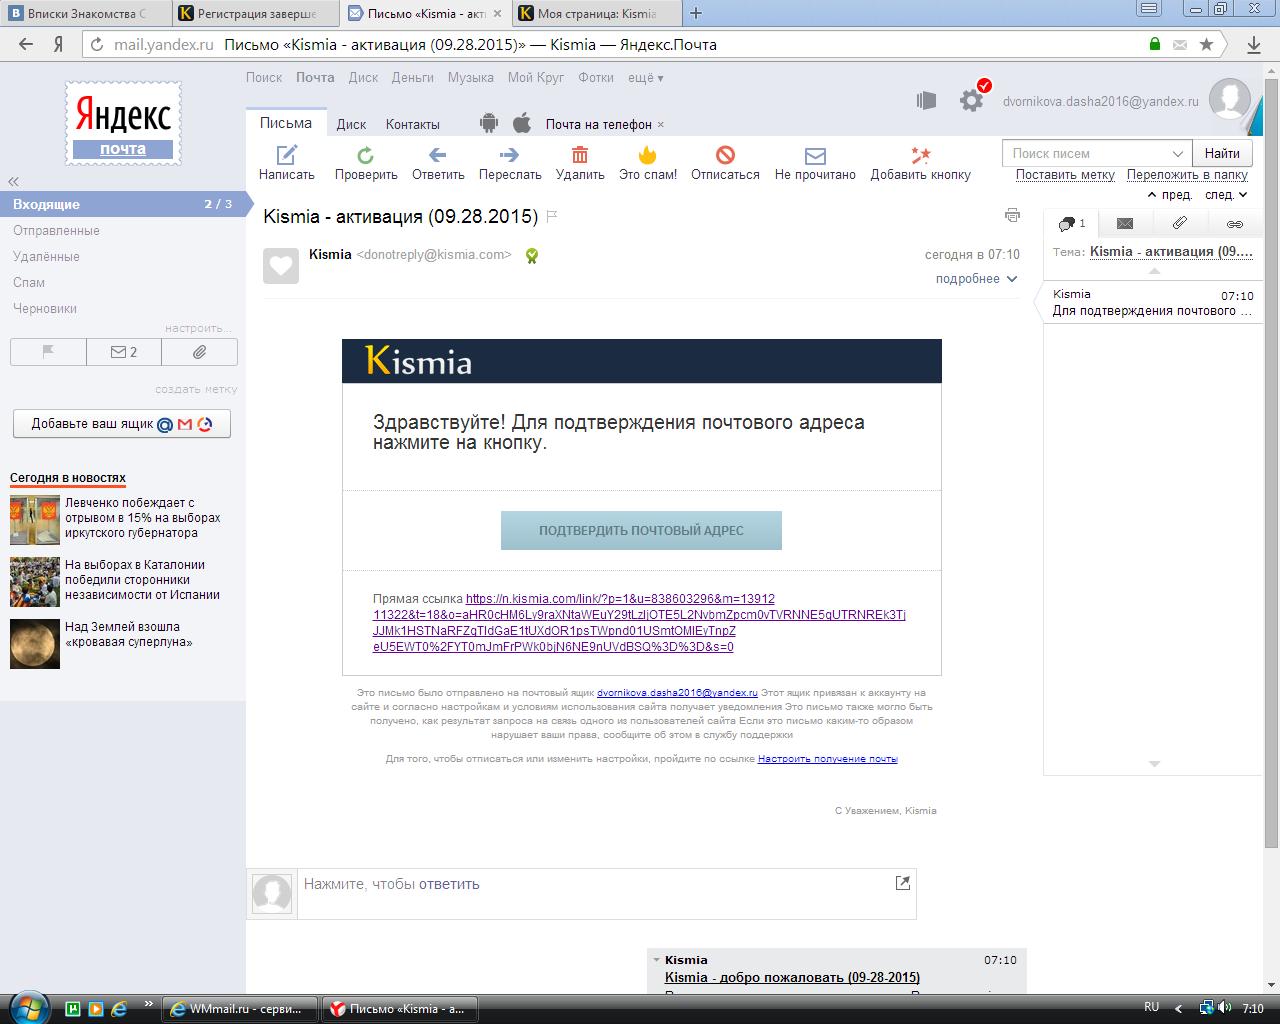Go to the next letter след.
This screenshot has height=1024, width=1280.
click(x=1226, y=195)
